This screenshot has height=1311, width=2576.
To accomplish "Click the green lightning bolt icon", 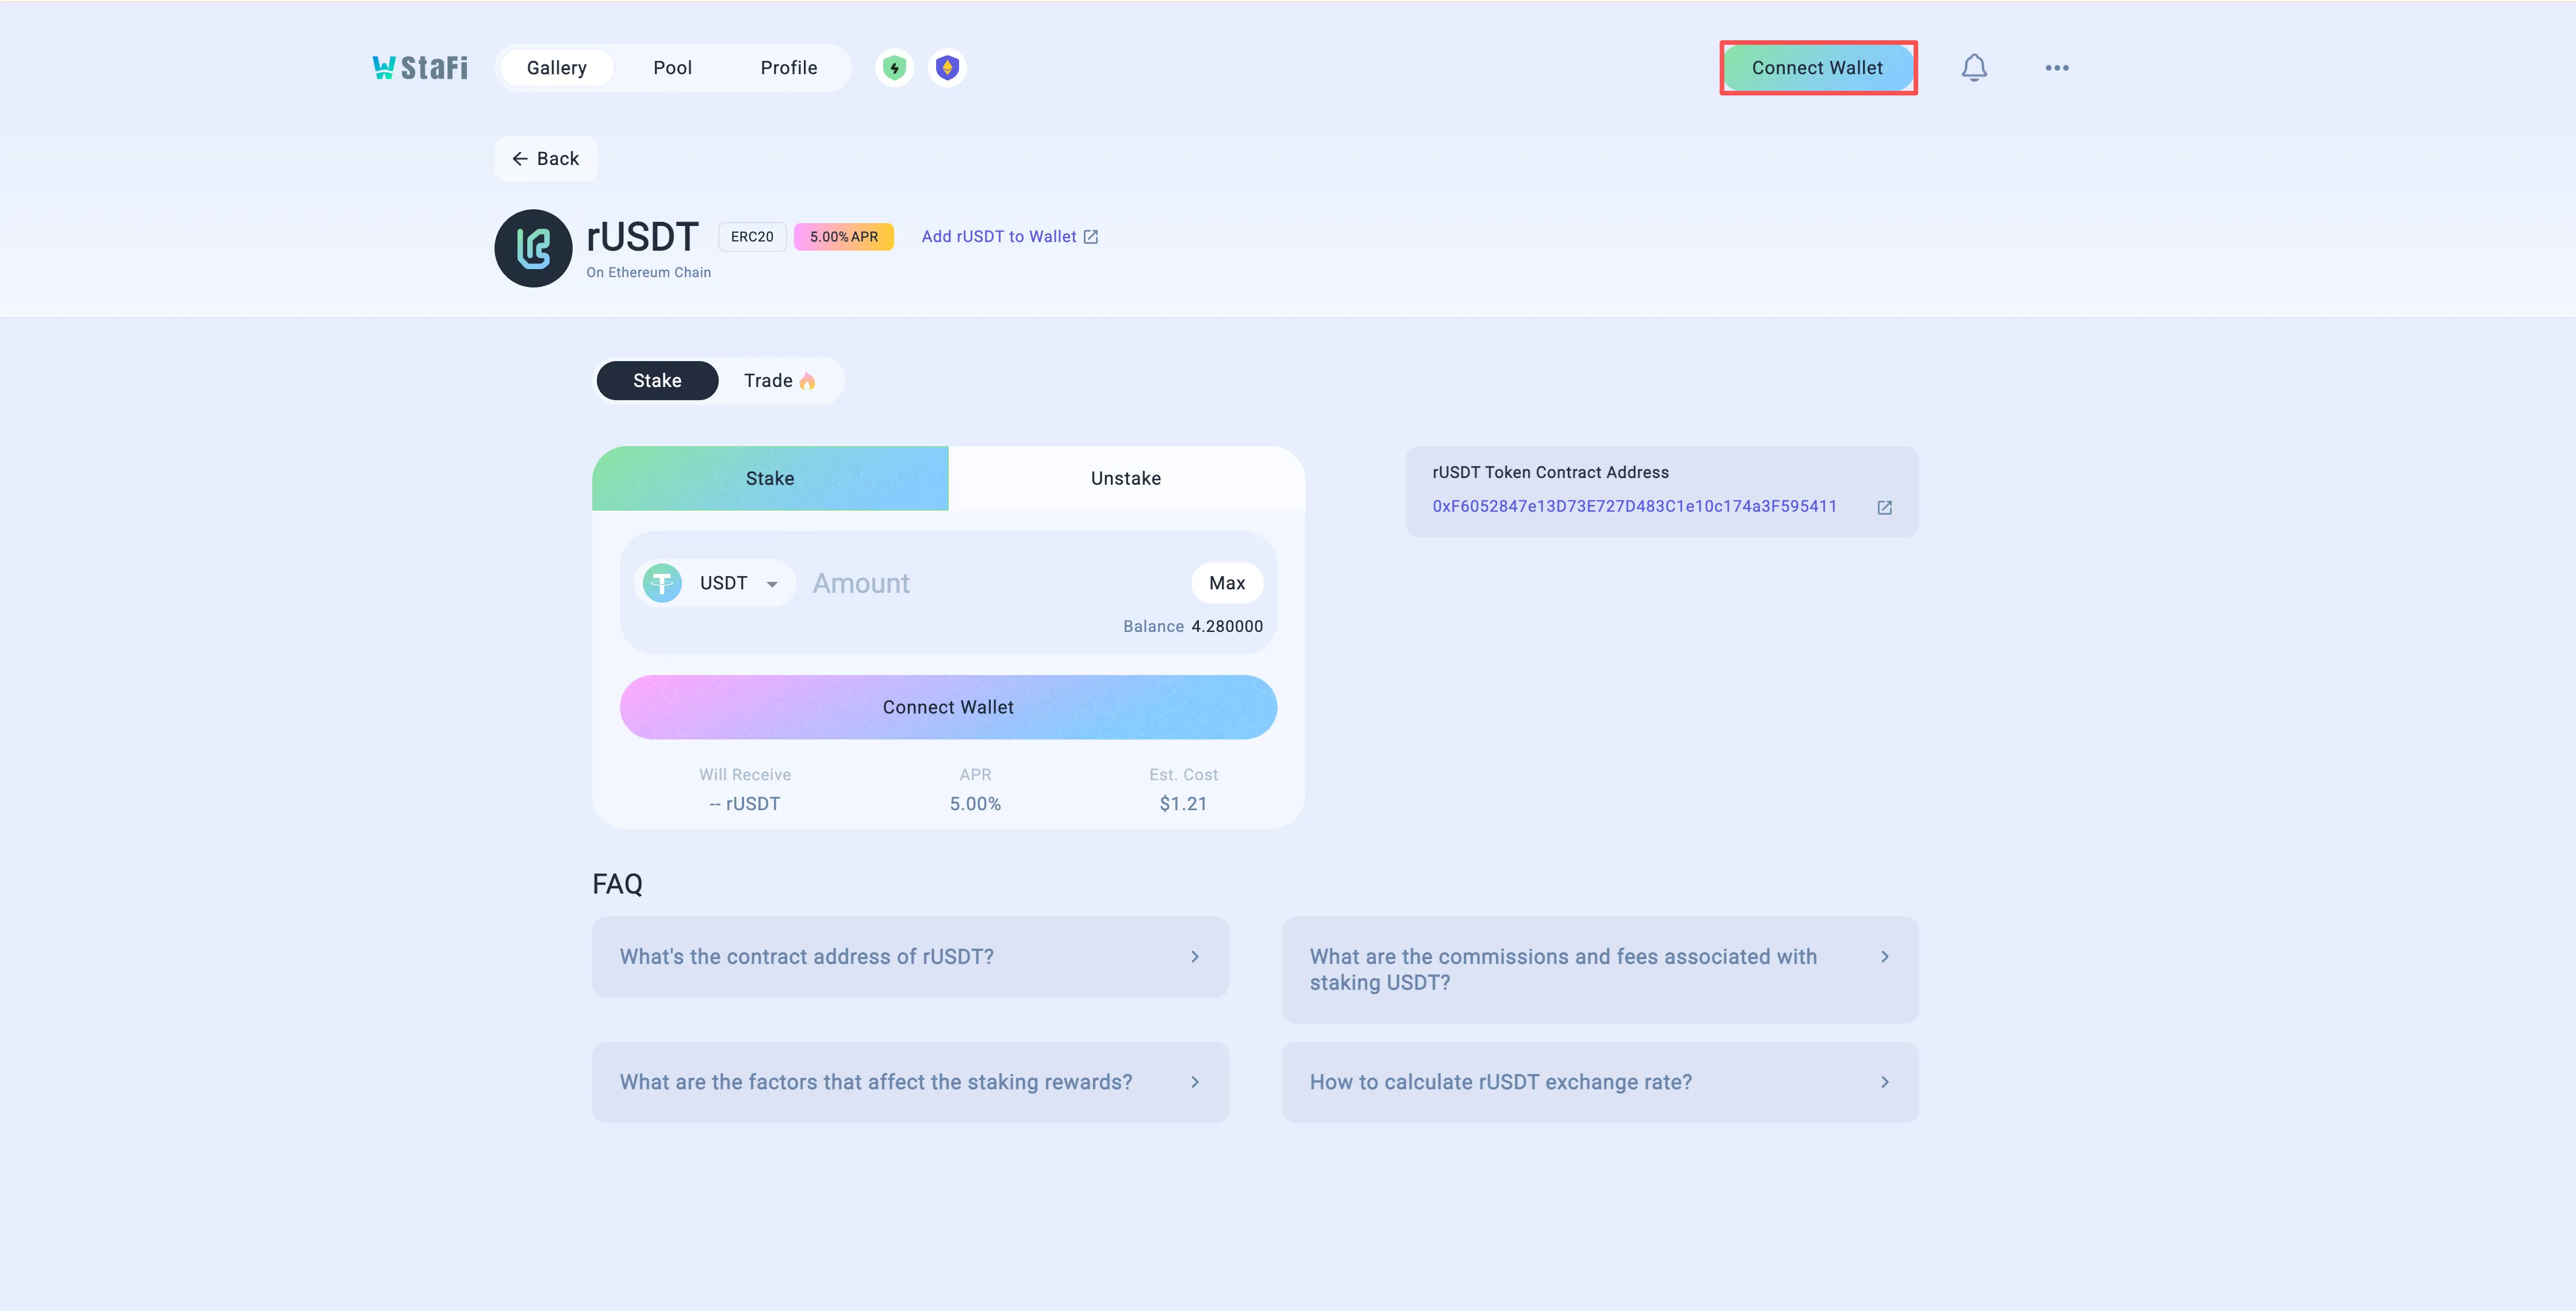I will point(894,68).
